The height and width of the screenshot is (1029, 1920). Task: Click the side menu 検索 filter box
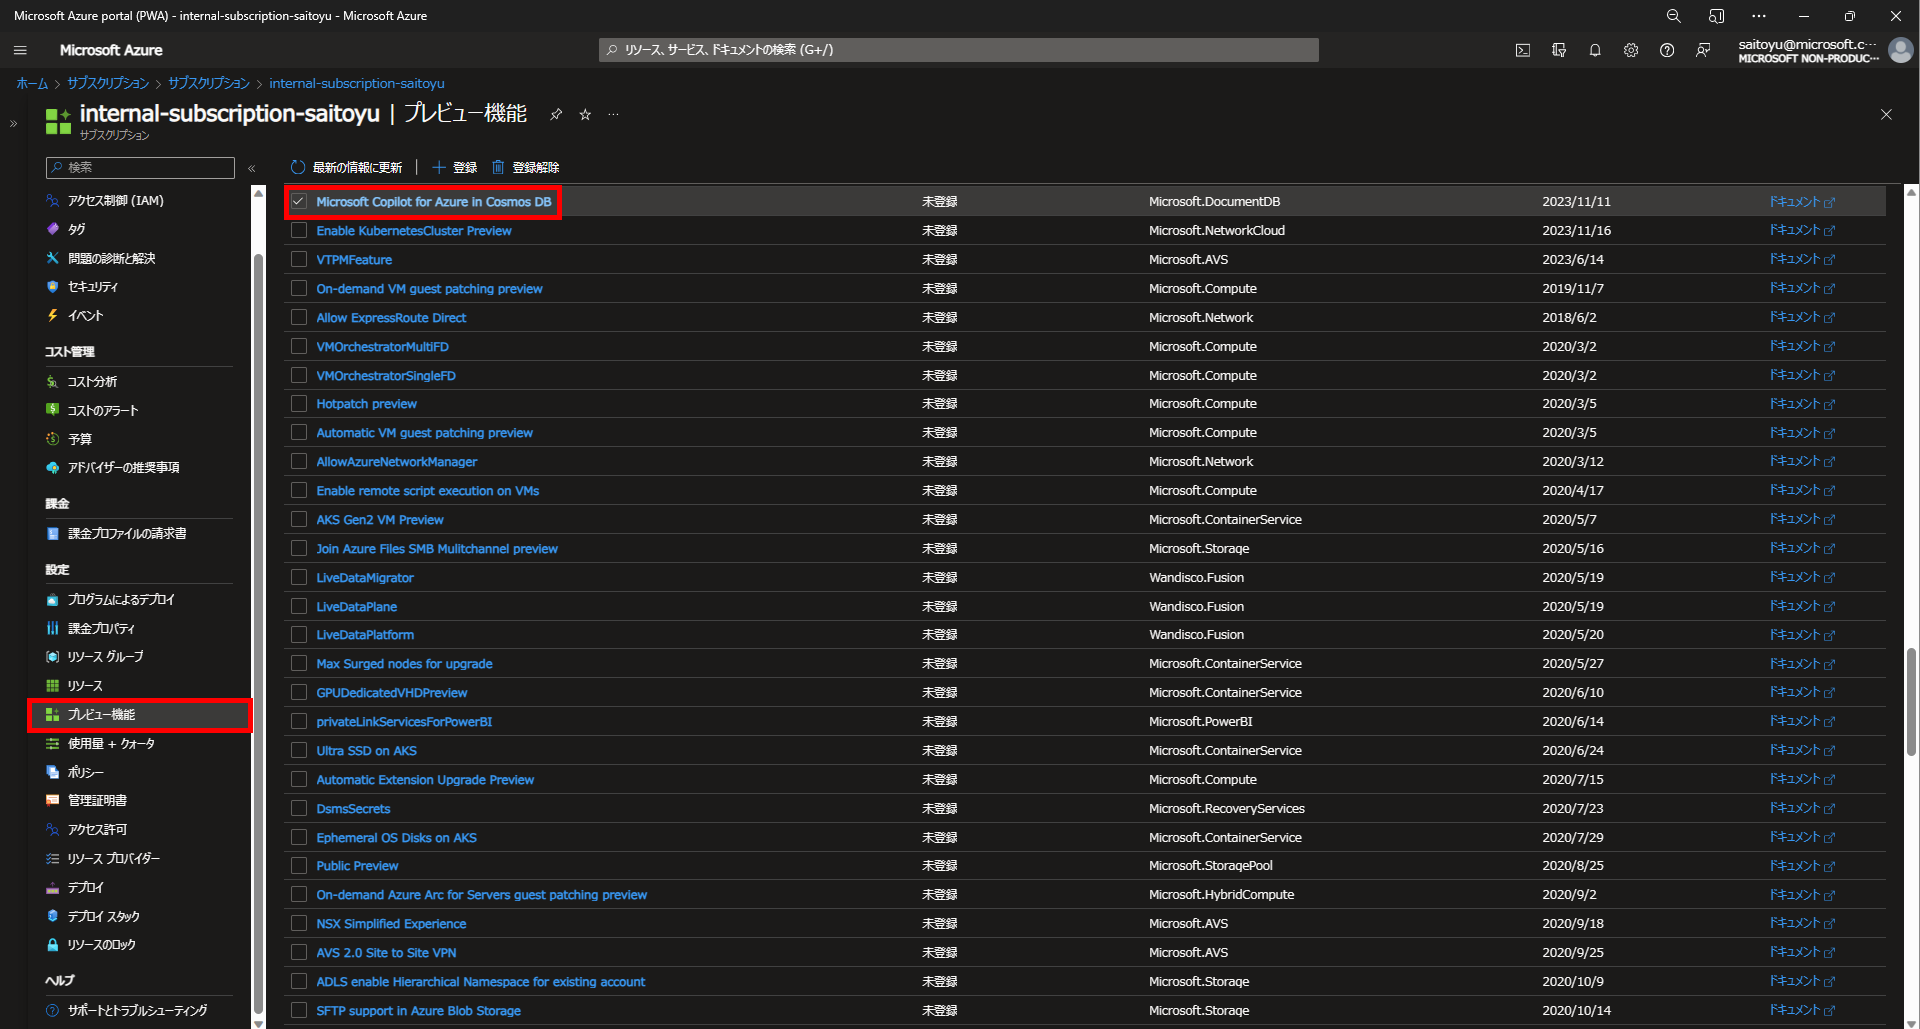tap(140, 168)
